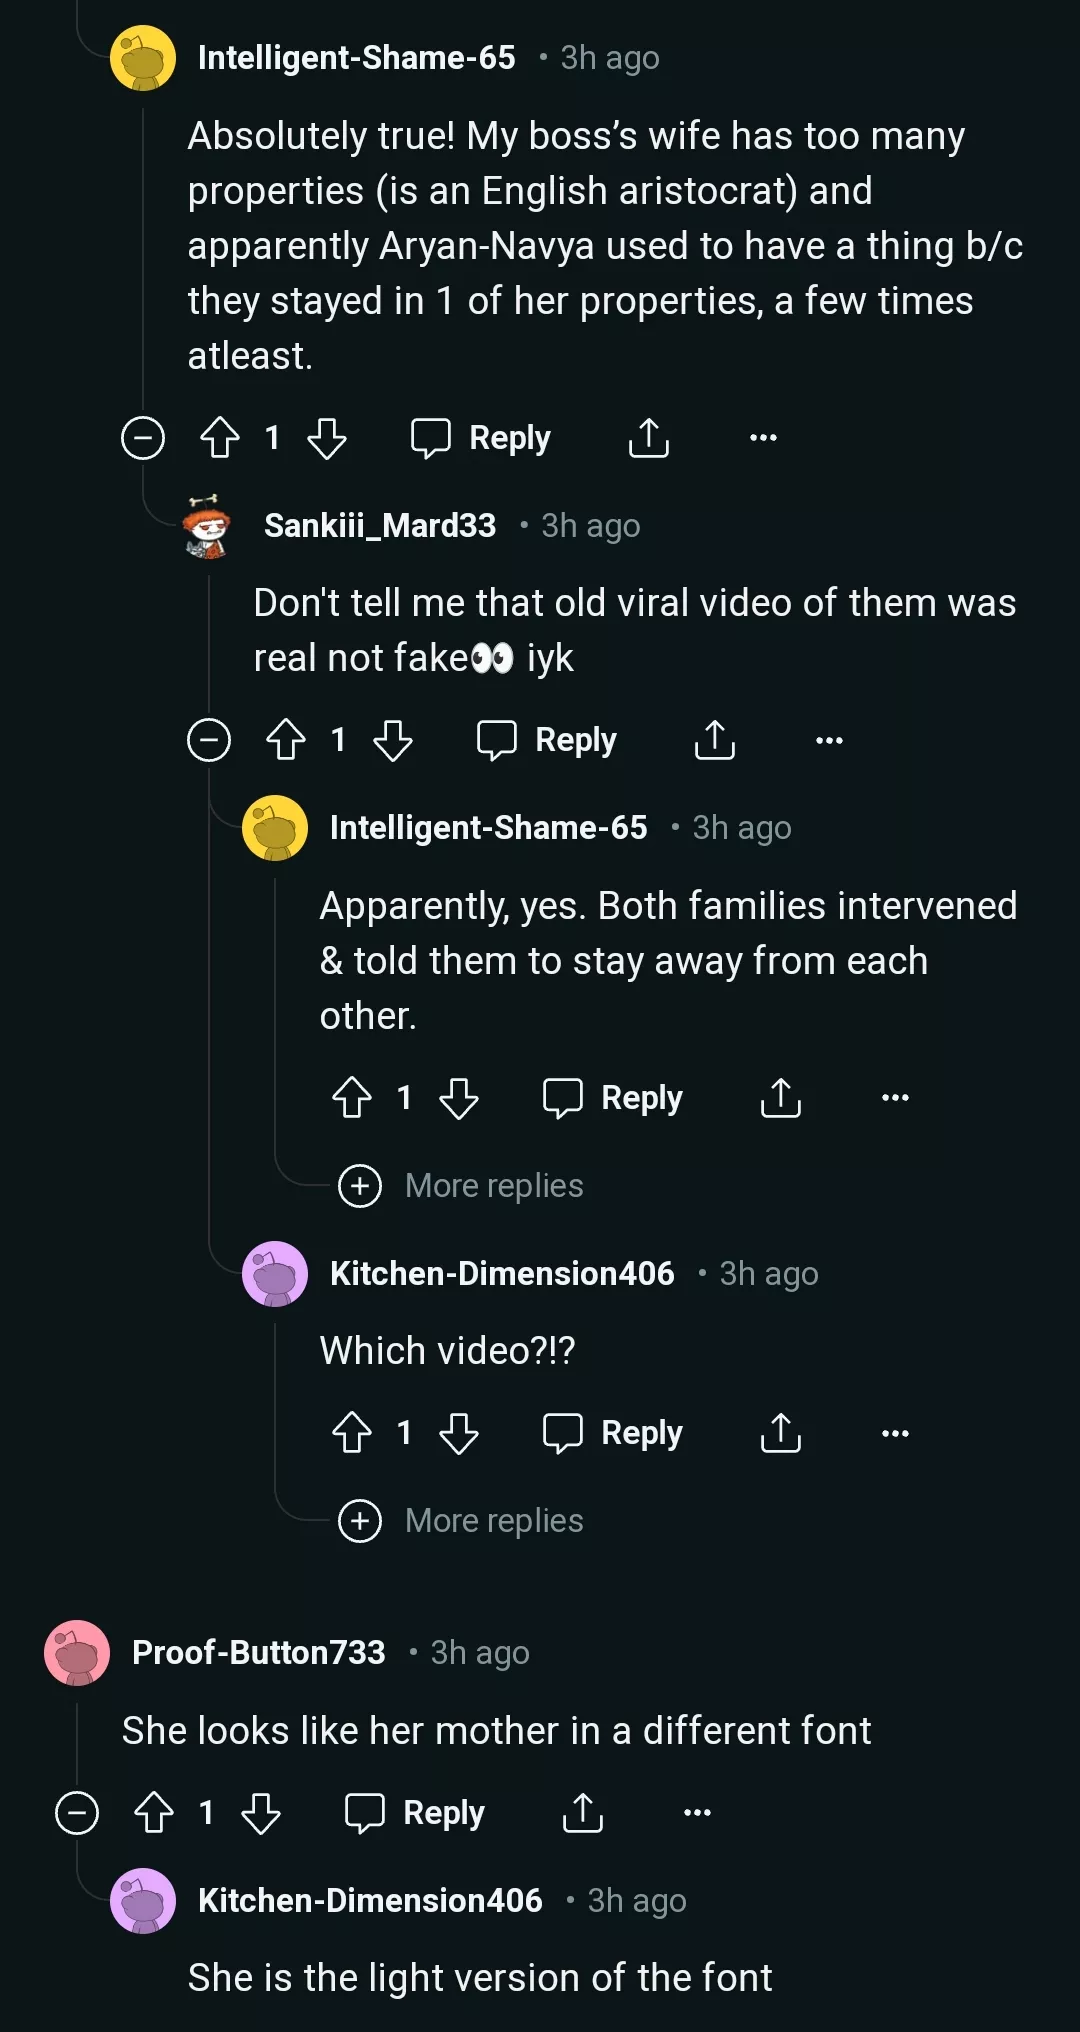The width and height of the screenshot is (1080, 2032).
Task: Share Proof-Button733's comment
Action: point(583,1812)
